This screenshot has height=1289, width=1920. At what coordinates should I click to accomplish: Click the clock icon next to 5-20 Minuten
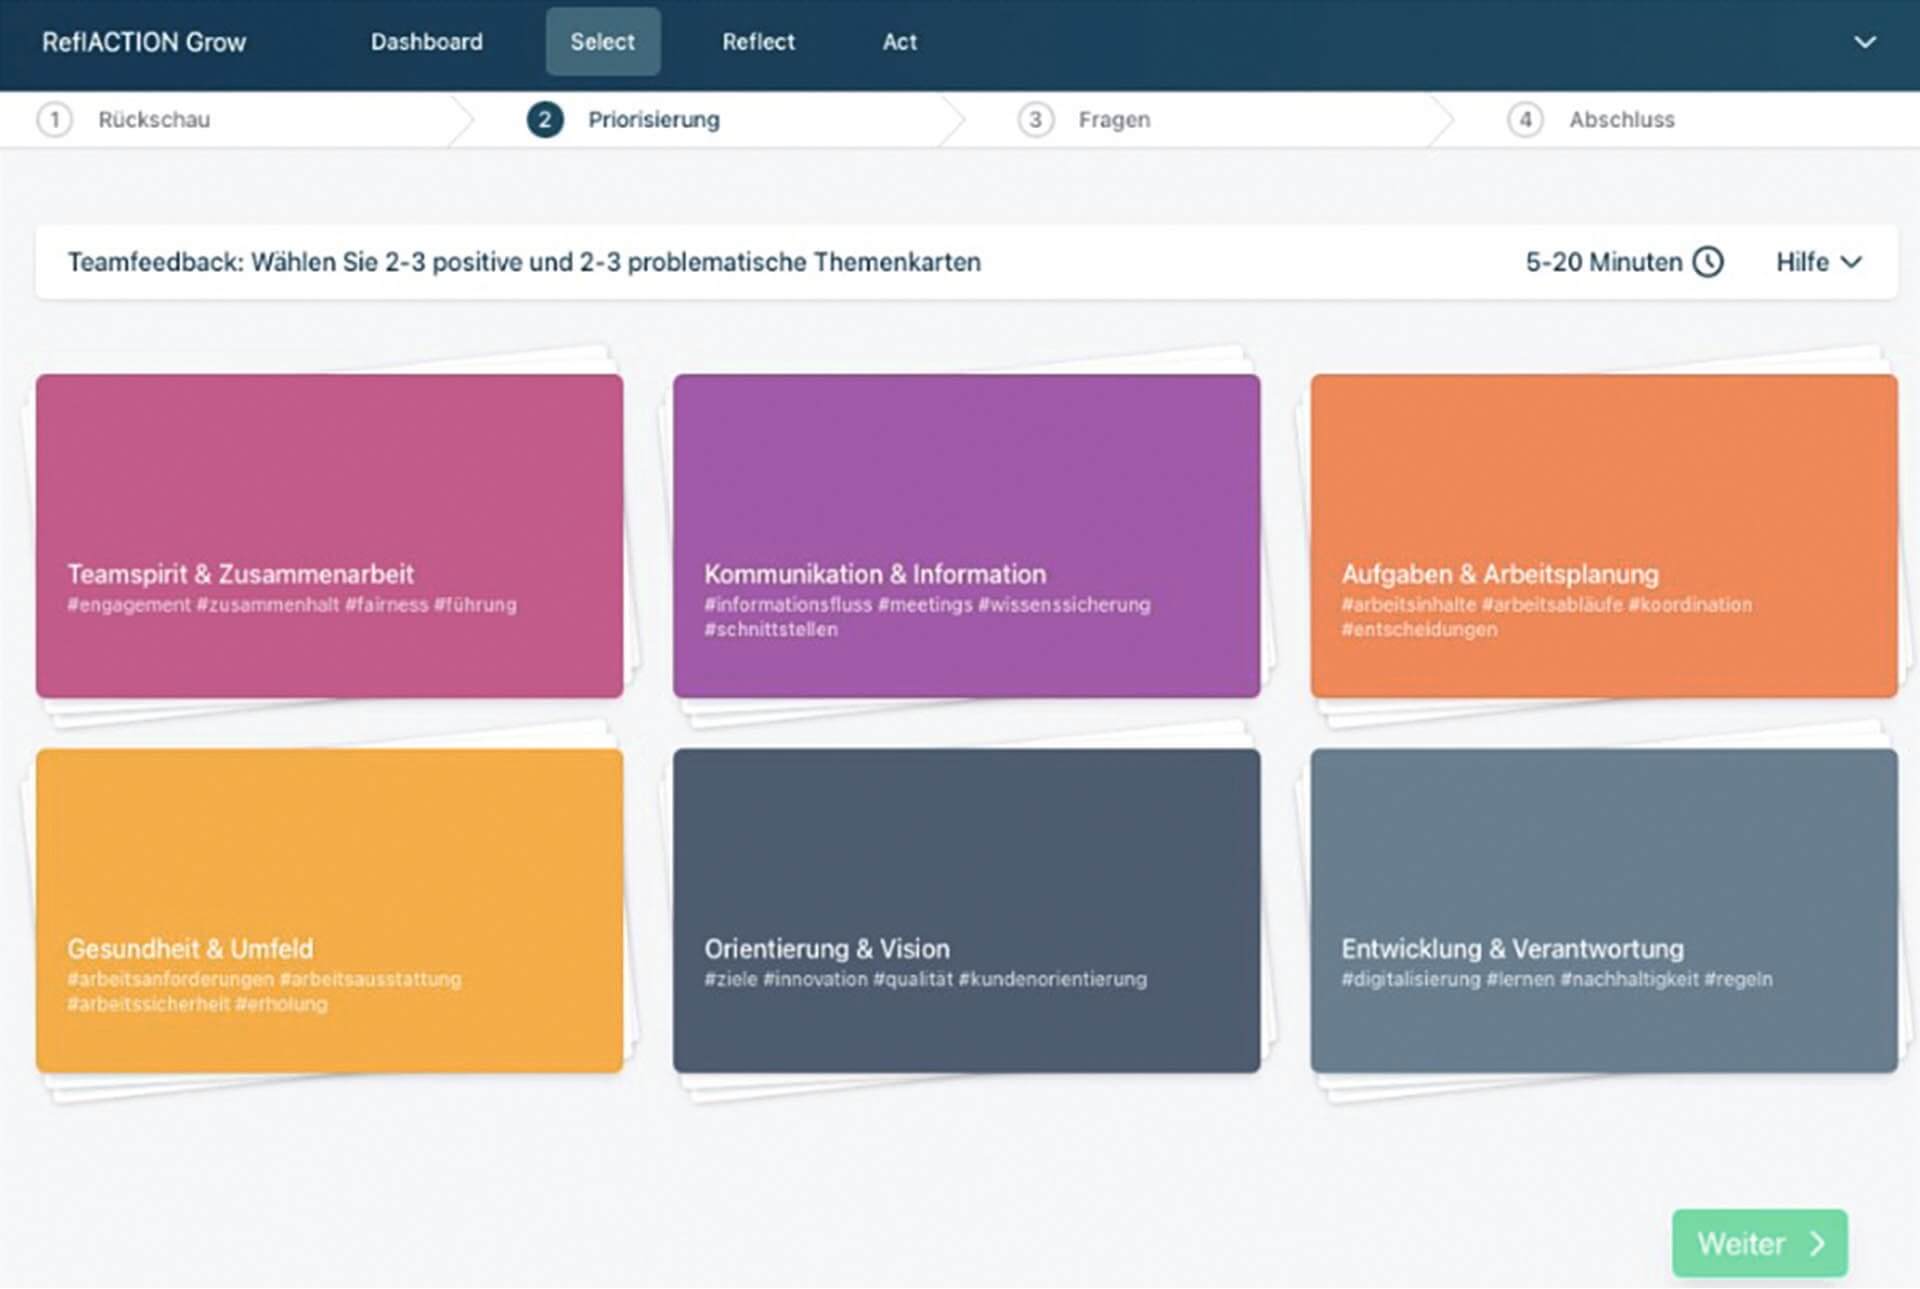click(x=1707, y=262)
